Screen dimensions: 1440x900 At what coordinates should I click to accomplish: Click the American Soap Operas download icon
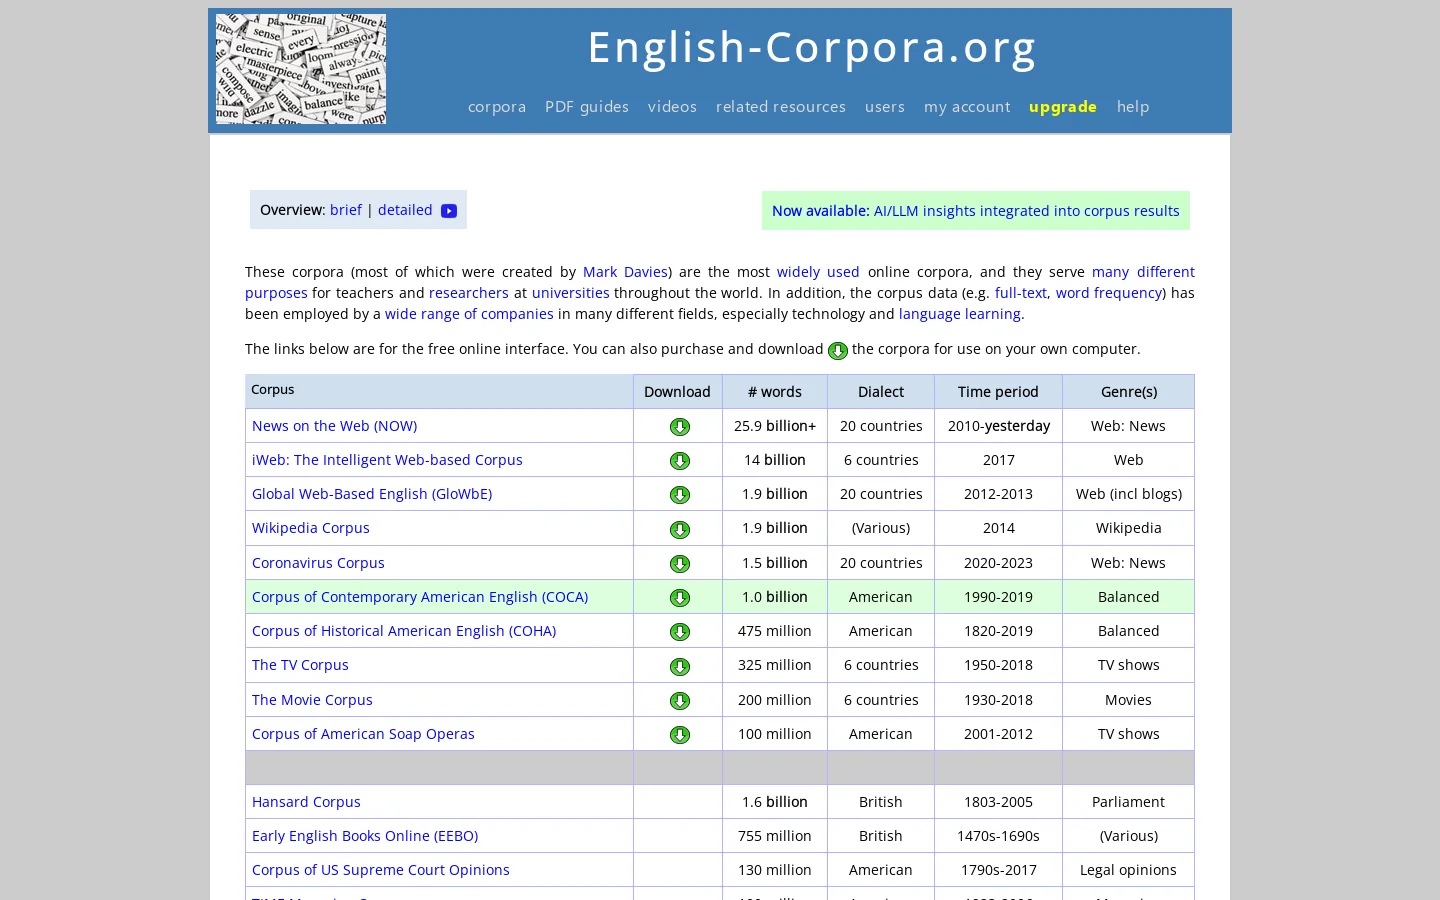click(x=680, y=735)
